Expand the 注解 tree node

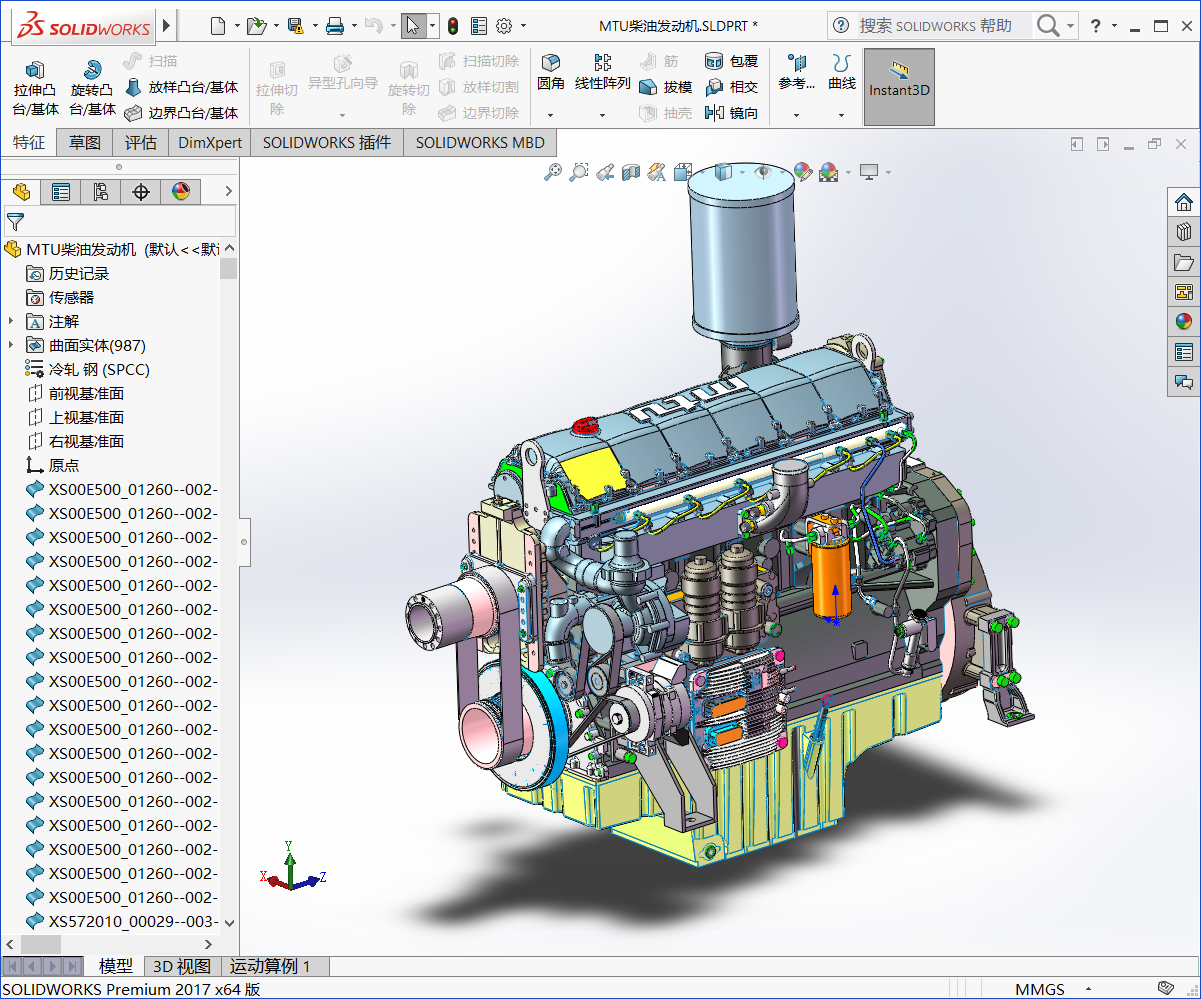coord(11,321)
